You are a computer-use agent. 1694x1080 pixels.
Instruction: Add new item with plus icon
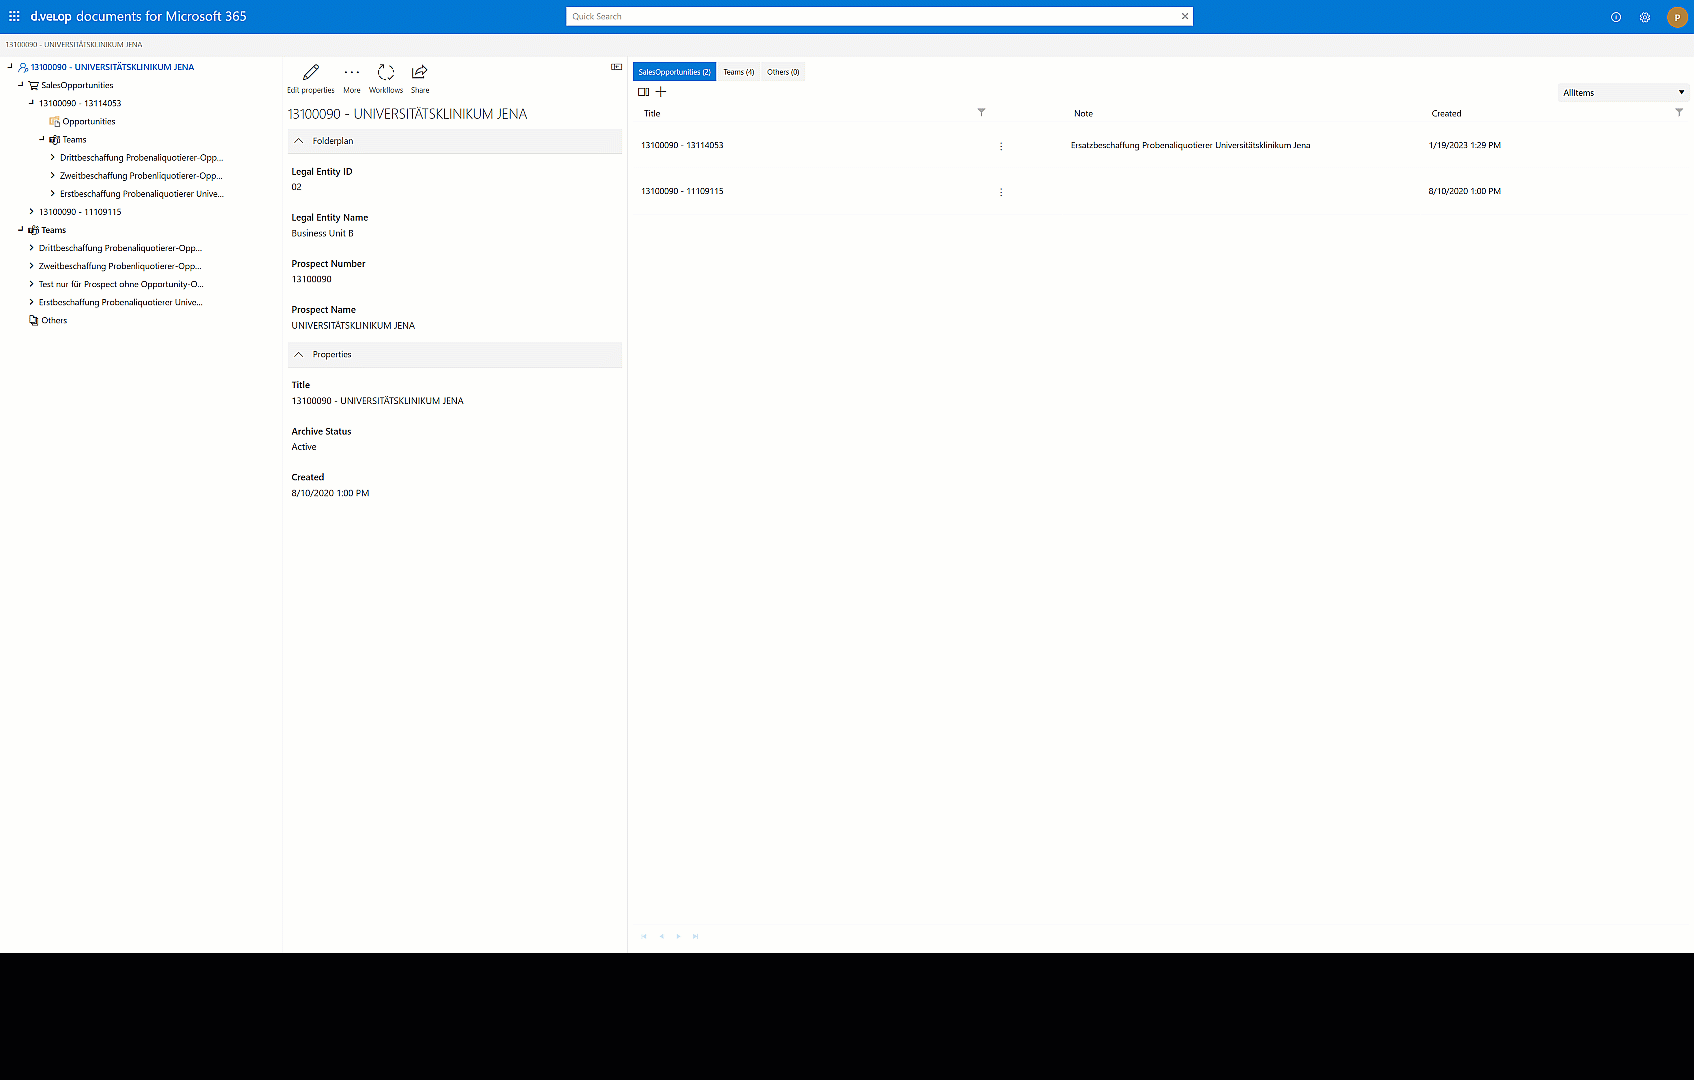[661, 92]
